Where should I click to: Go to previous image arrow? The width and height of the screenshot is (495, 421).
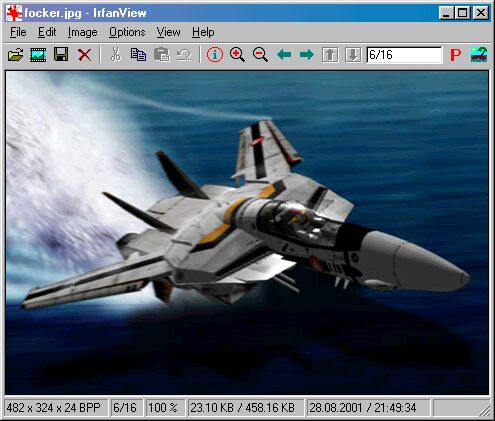click(284, 55)
